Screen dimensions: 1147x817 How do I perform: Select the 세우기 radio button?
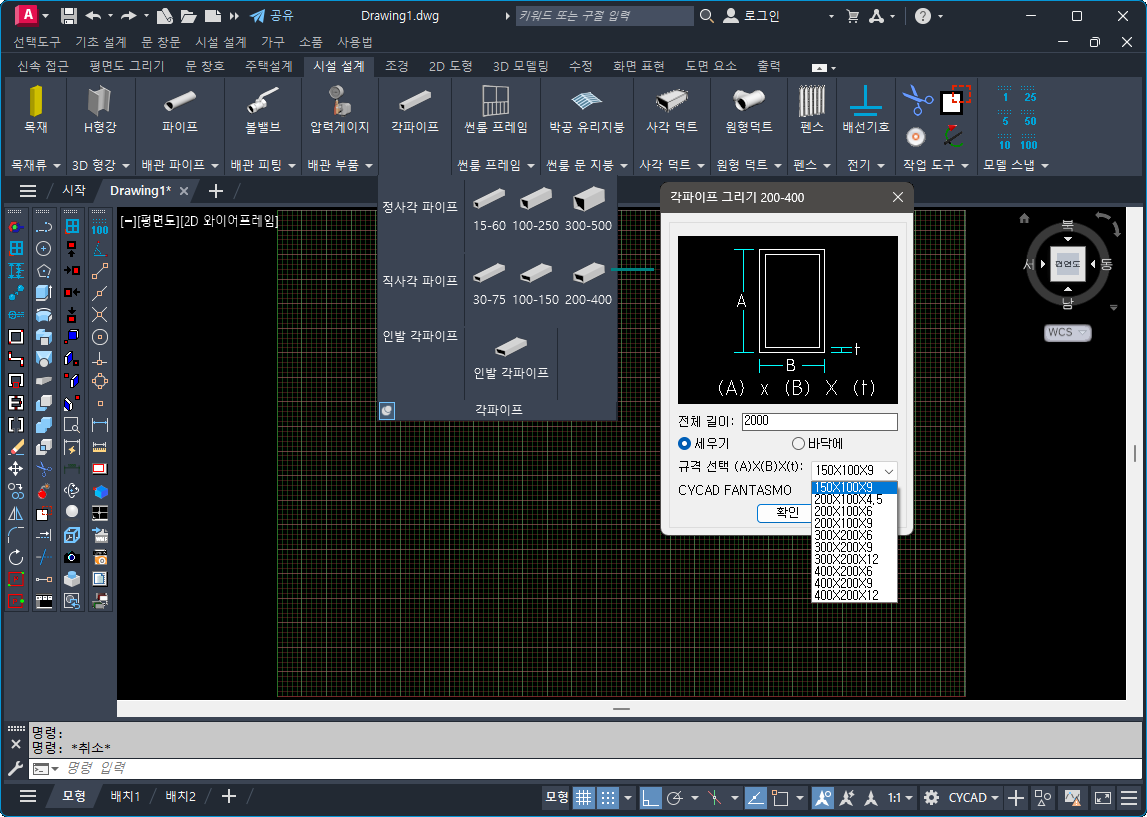[685, 443]
